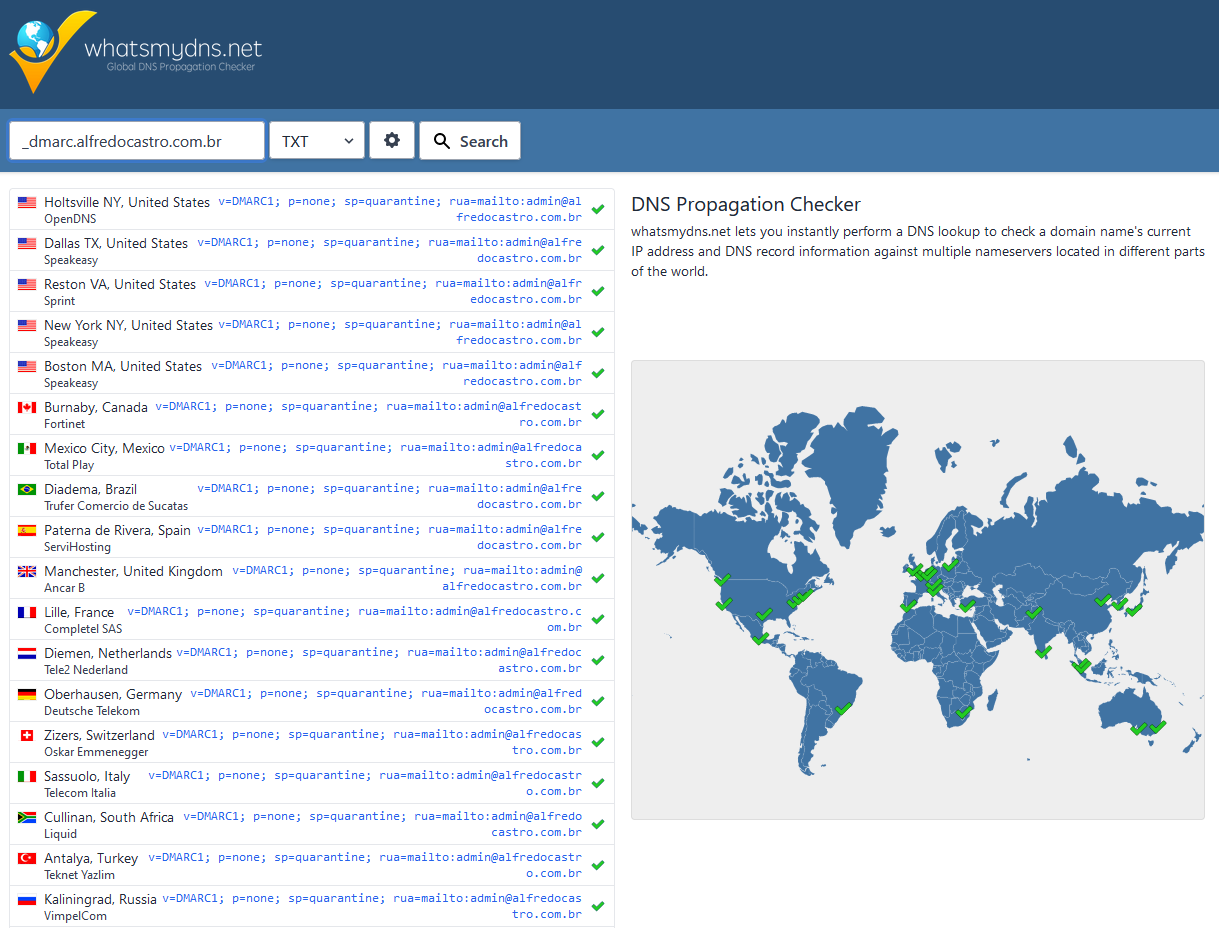The image size is (1219, 928).
Task: Click the Brazil flag beside Diadema
Action: 27,489
